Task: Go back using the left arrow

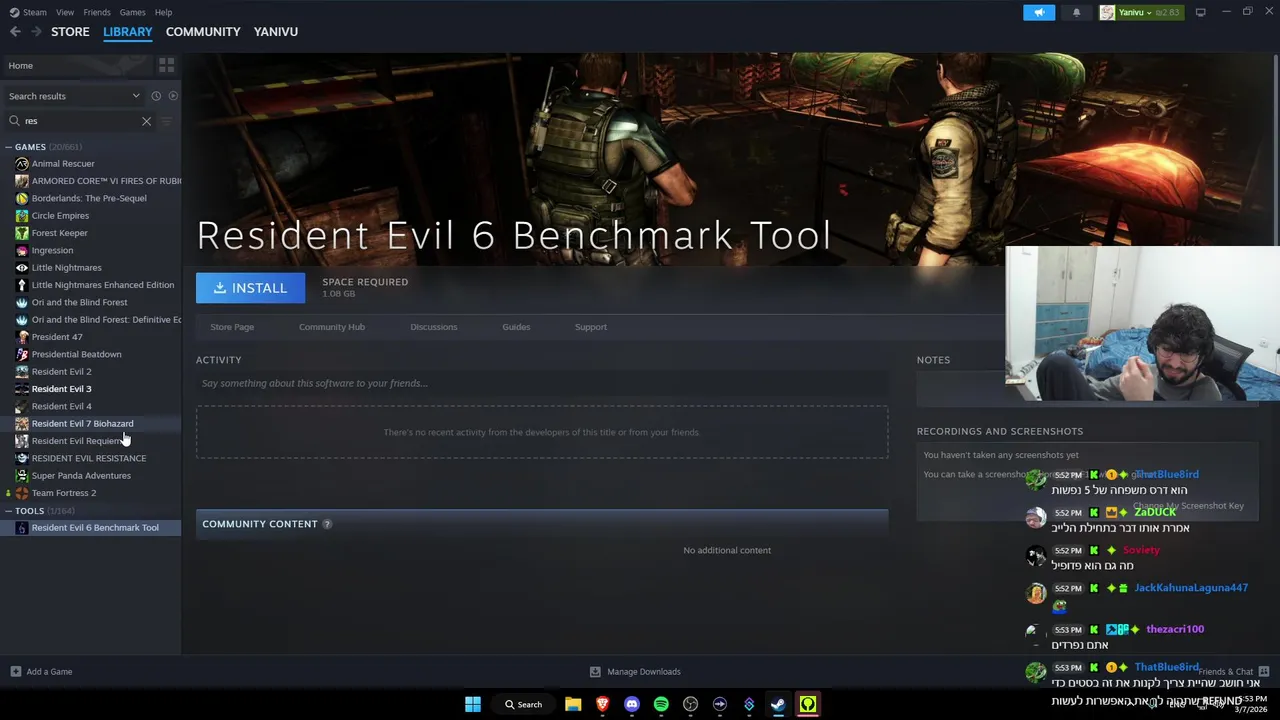Action: (x=15, y=32)
